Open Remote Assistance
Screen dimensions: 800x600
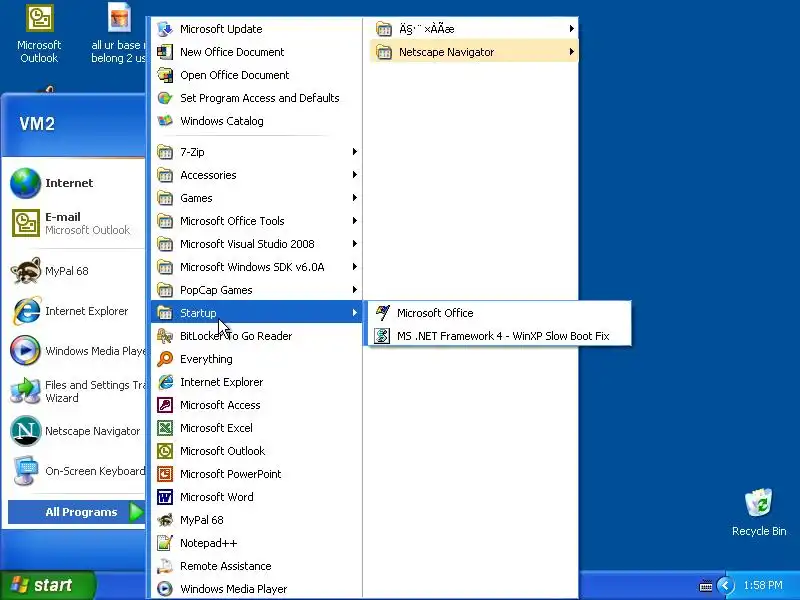coord(257,566)
